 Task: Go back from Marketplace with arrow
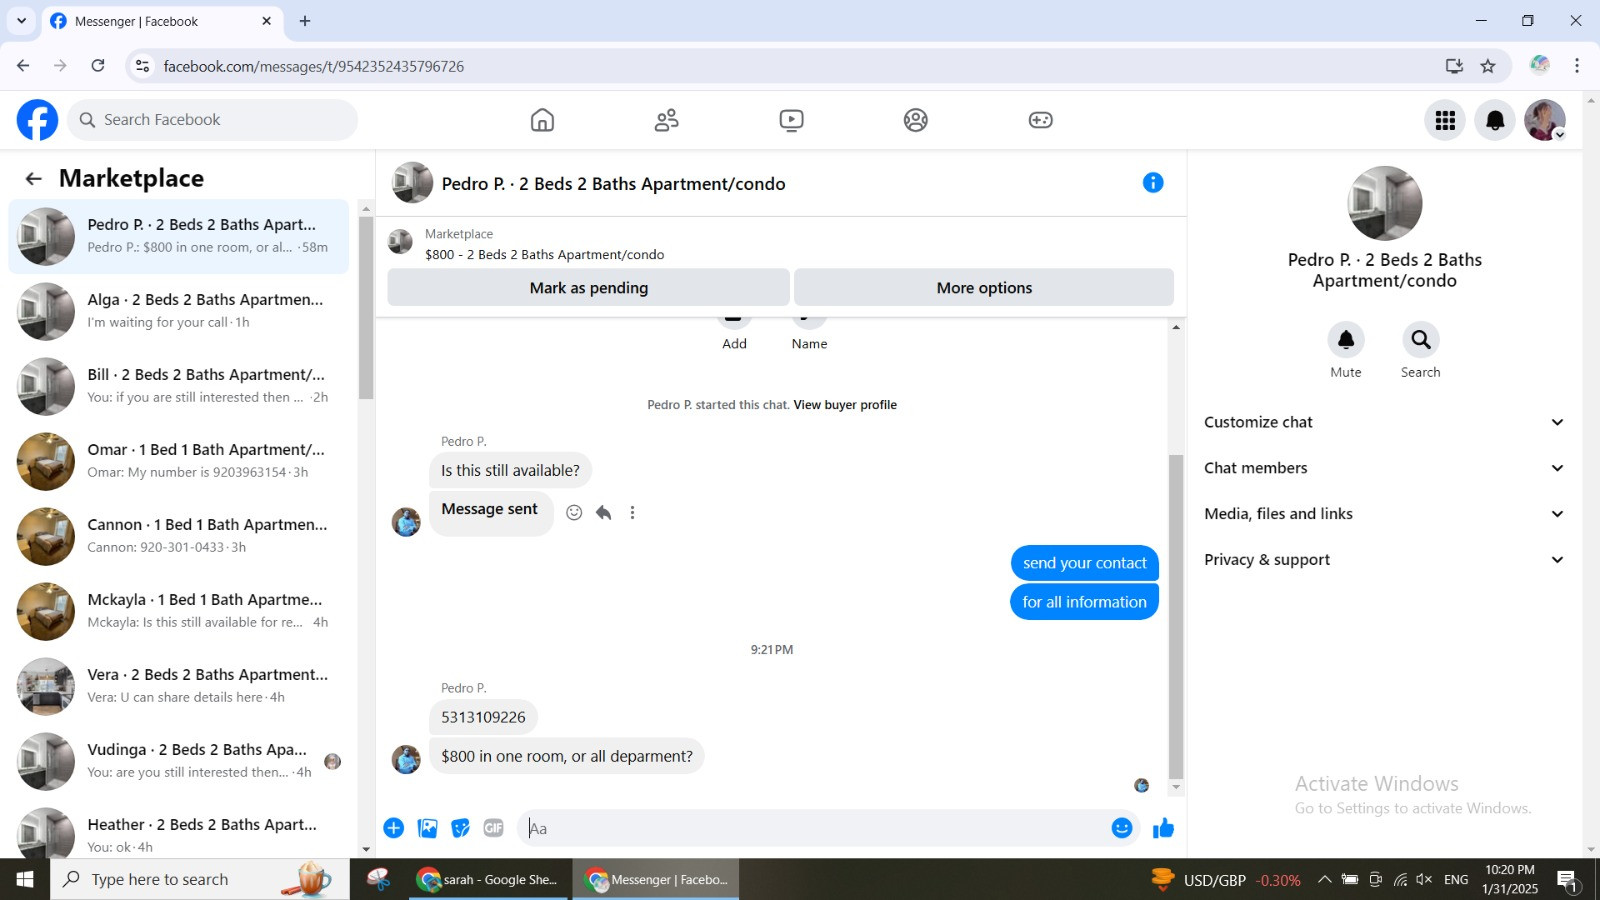click(33, 179)
